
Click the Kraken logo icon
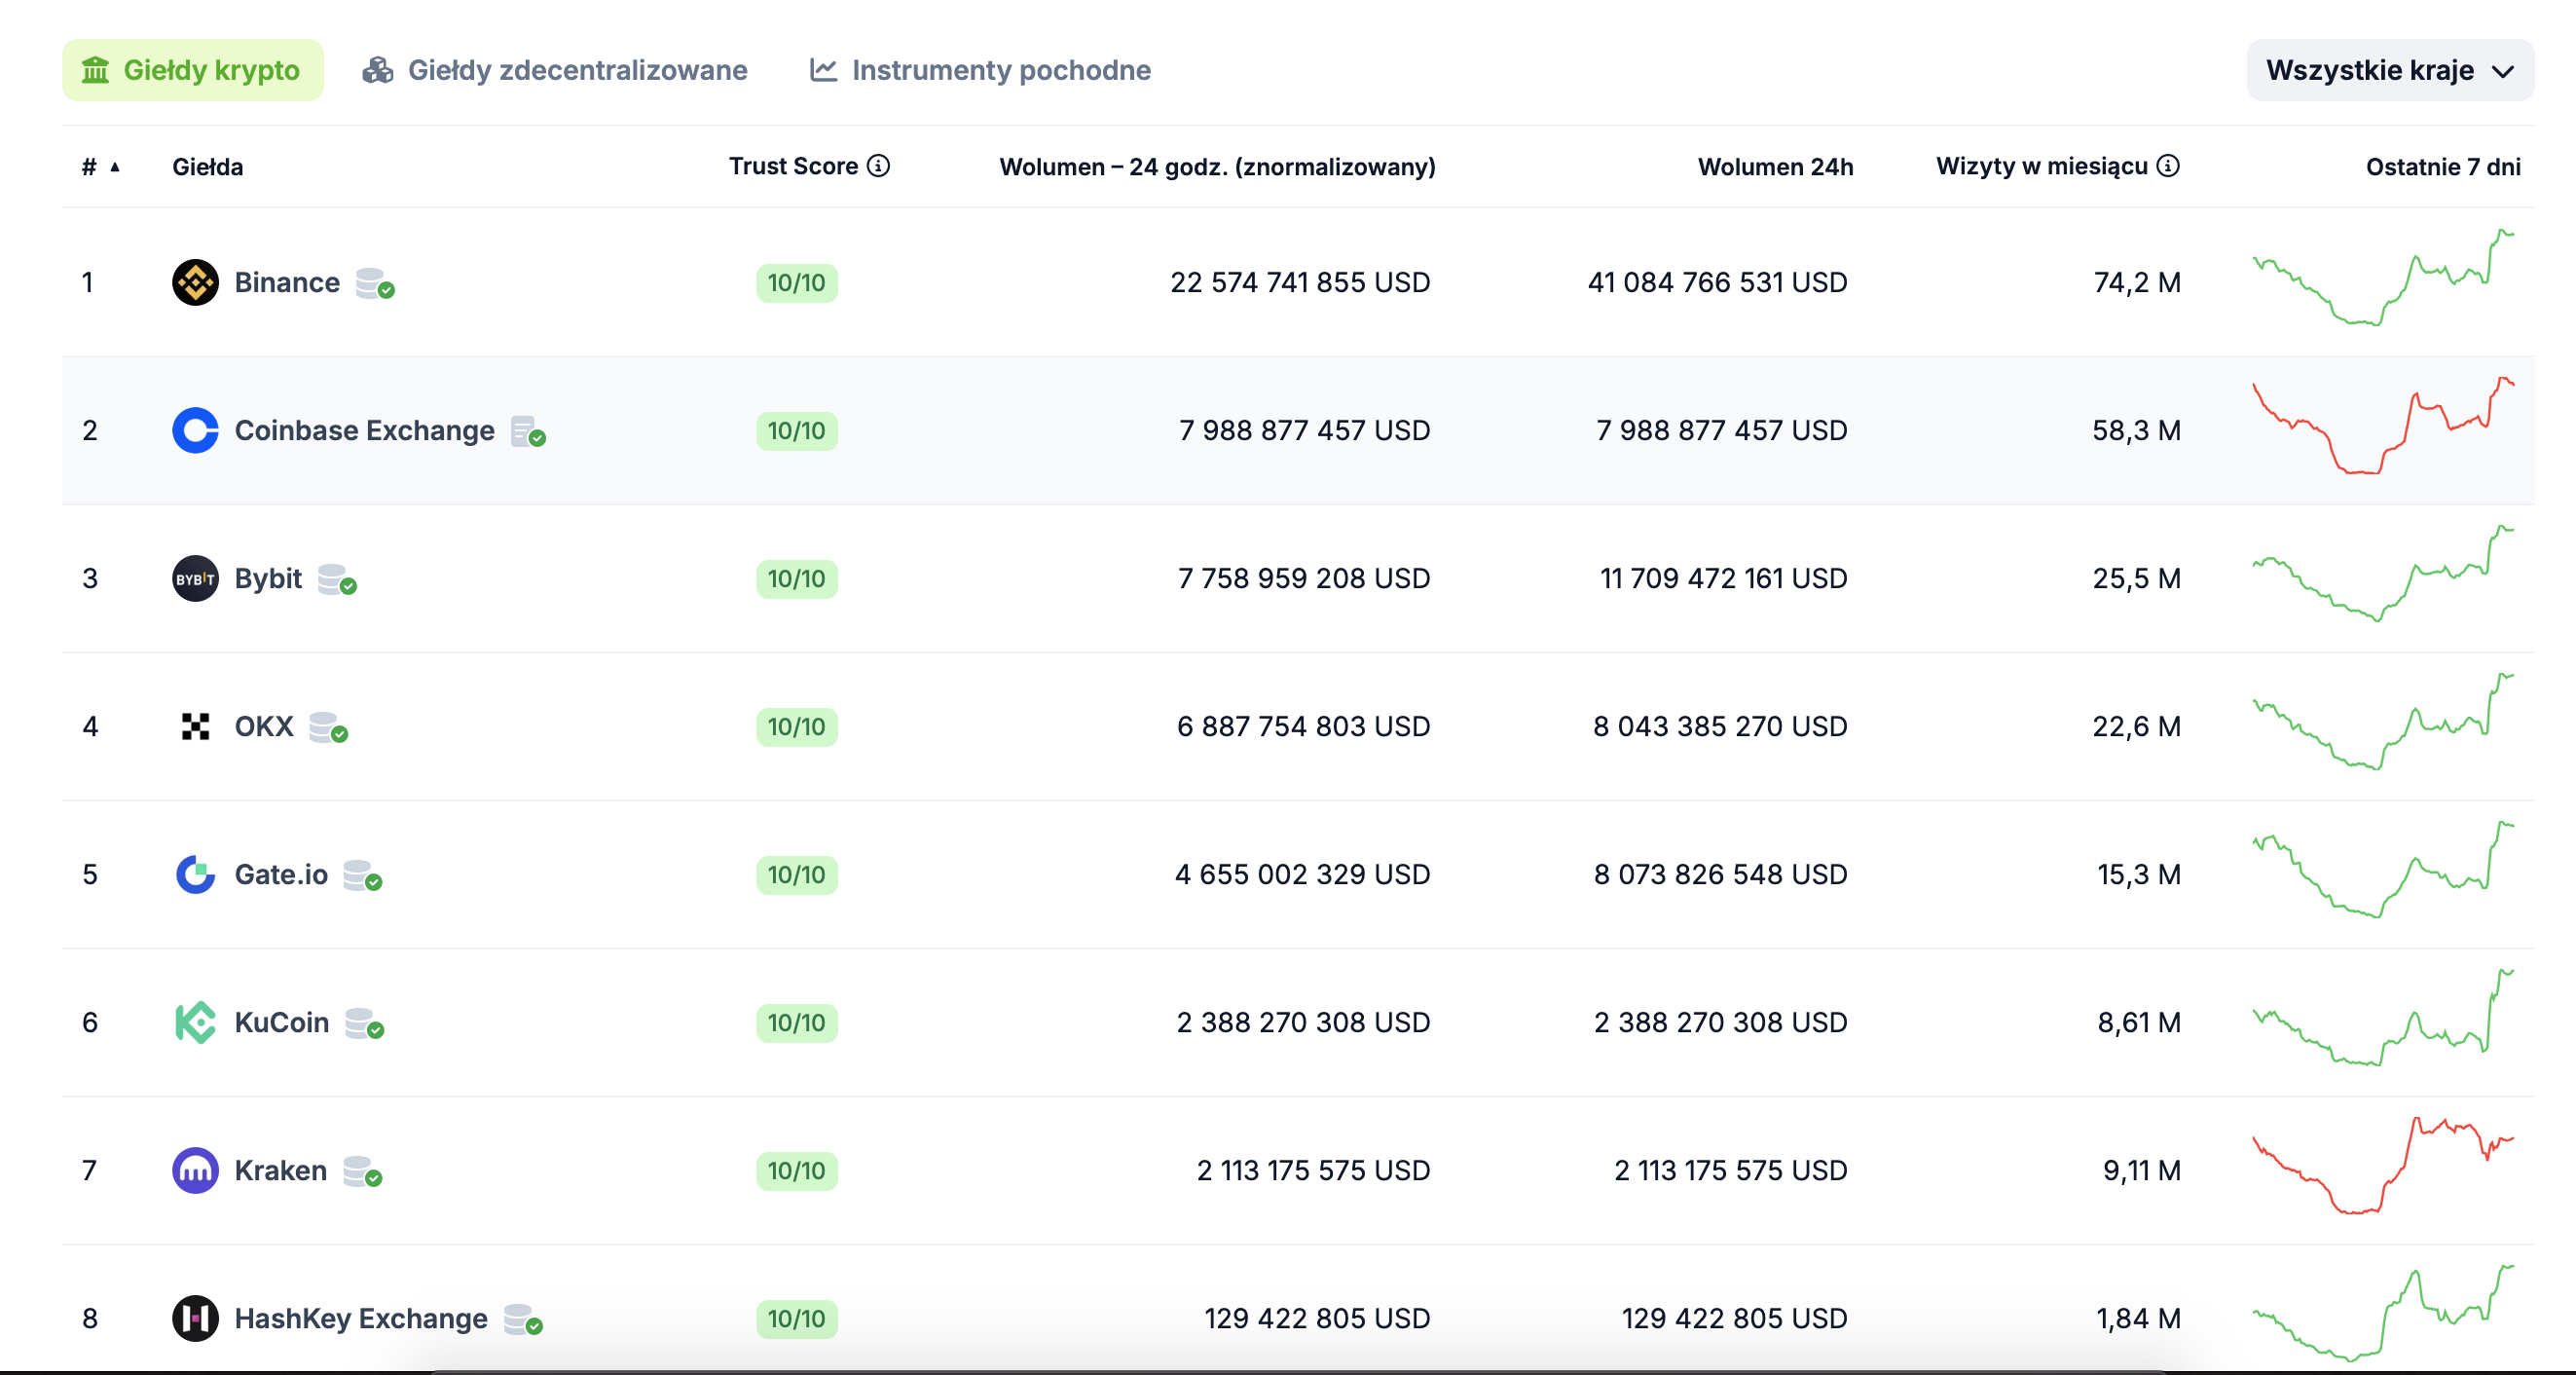pos(195,1170)
